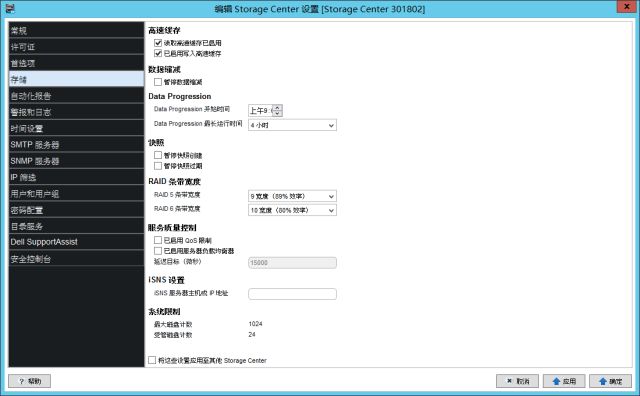The width and height of the screenshot is (640, 396).
Task: Open the 常规 settings tab
Action: point(76,31)
